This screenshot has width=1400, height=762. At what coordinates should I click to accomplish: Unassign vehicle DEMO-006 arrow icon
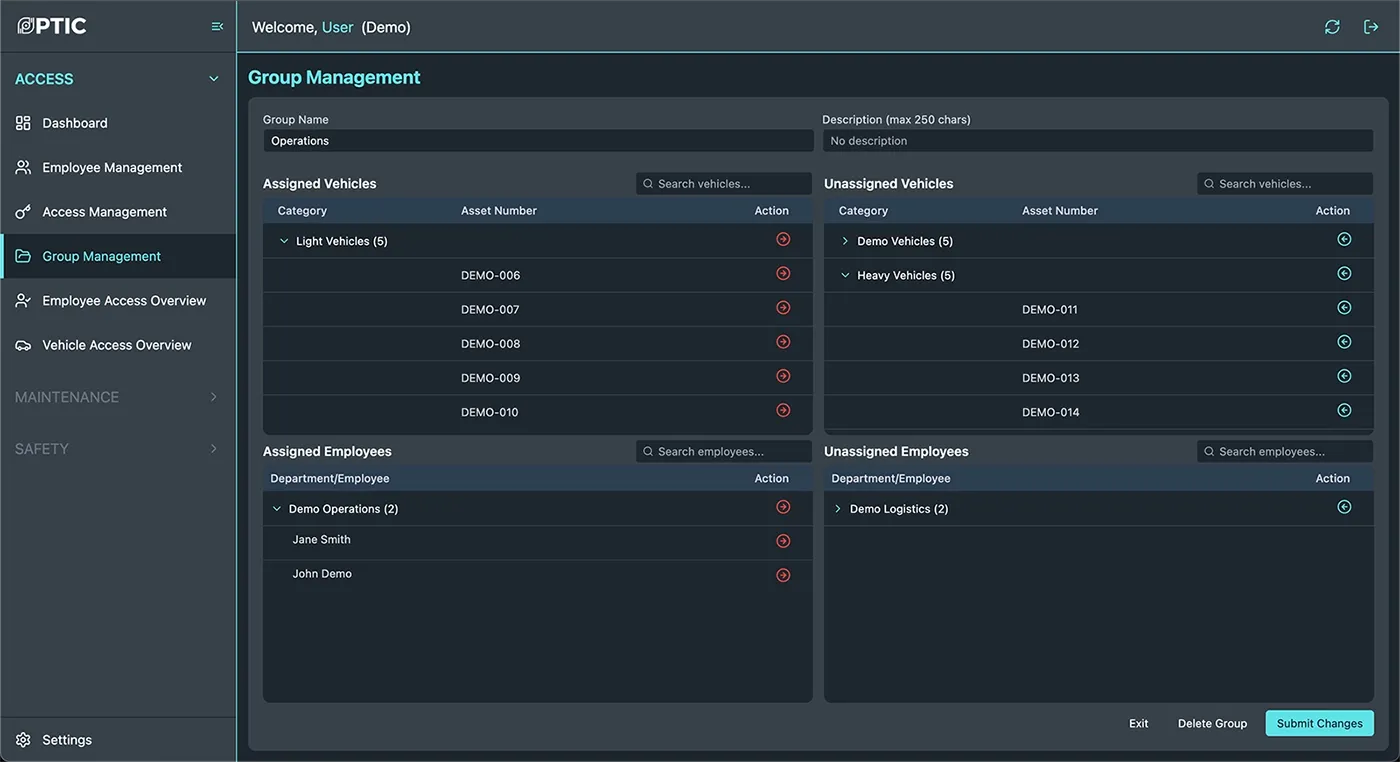click(783, 273)
